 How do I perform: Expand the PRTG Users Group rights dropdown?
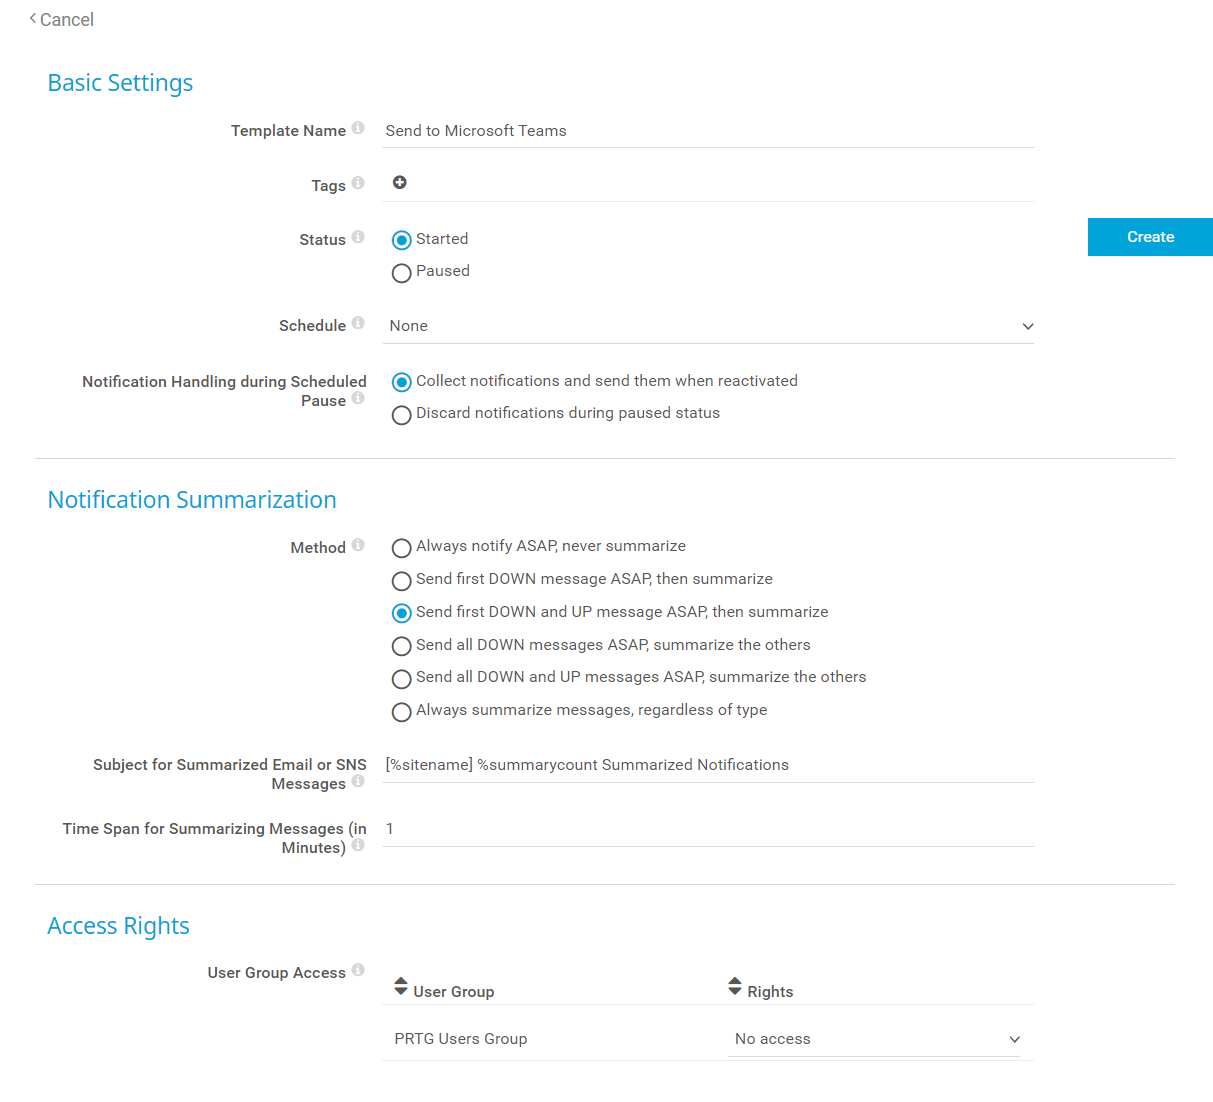[x=877, y=1039]
